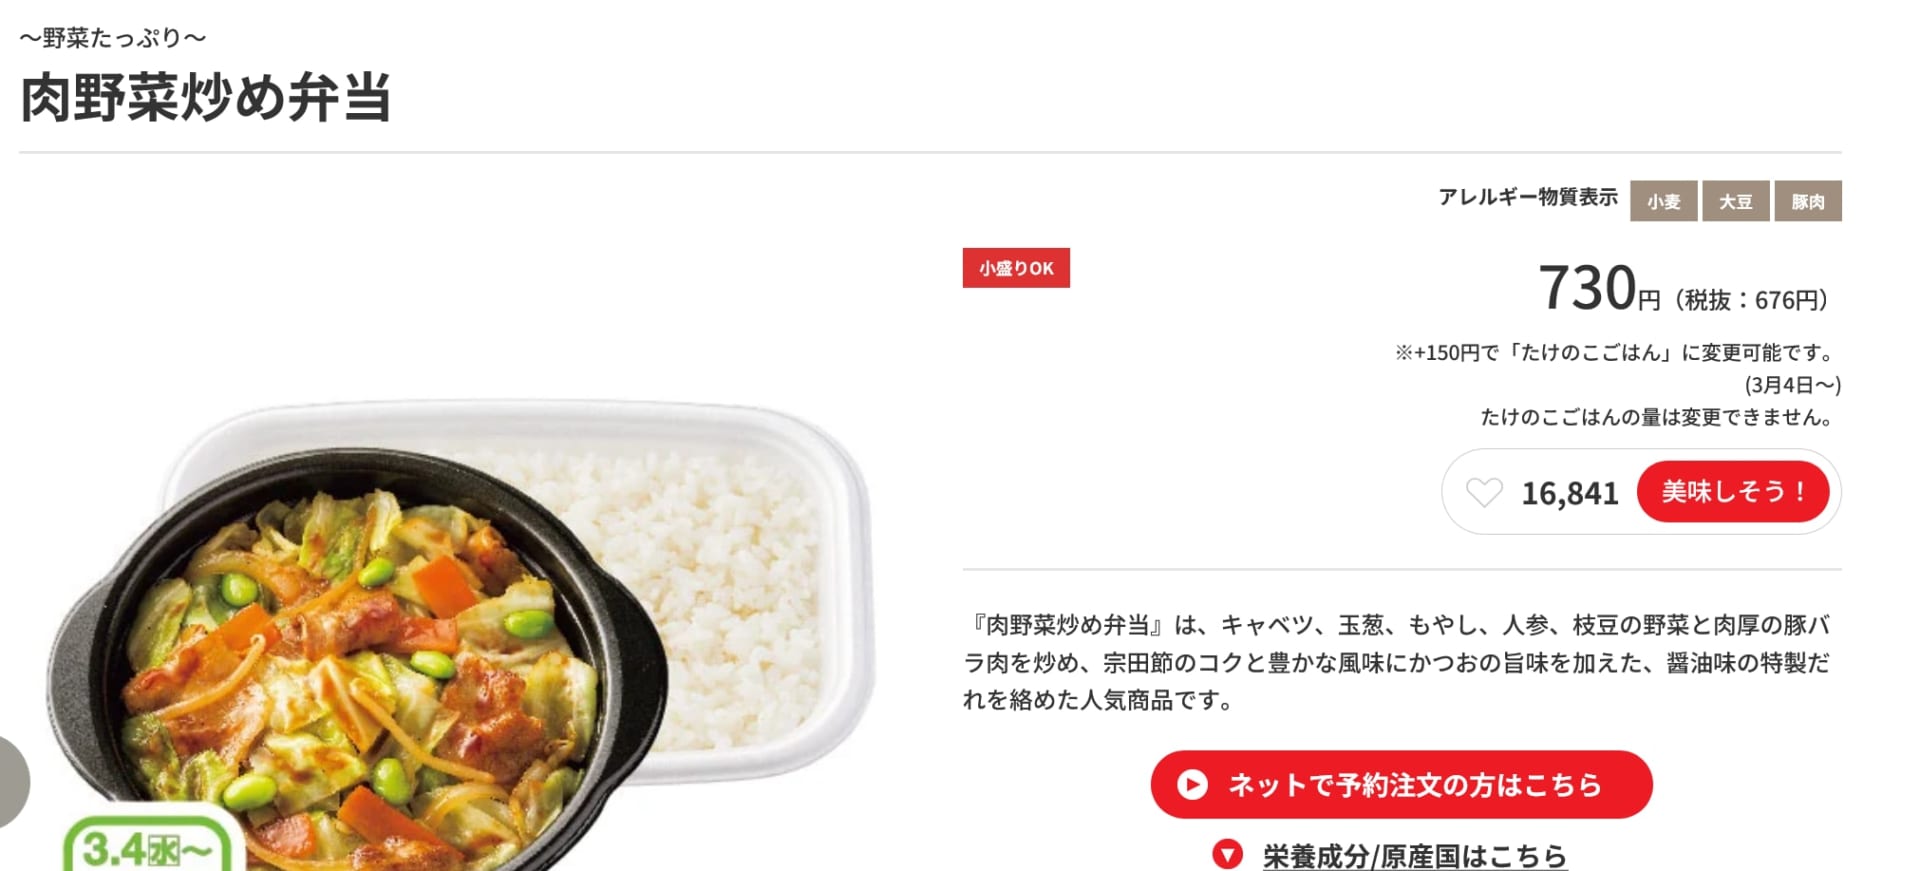Click the gray circle at left edge
Image resolution: width=1920 pixels, height=871 pixels.
pyautogui.click(x=12, y=782)
